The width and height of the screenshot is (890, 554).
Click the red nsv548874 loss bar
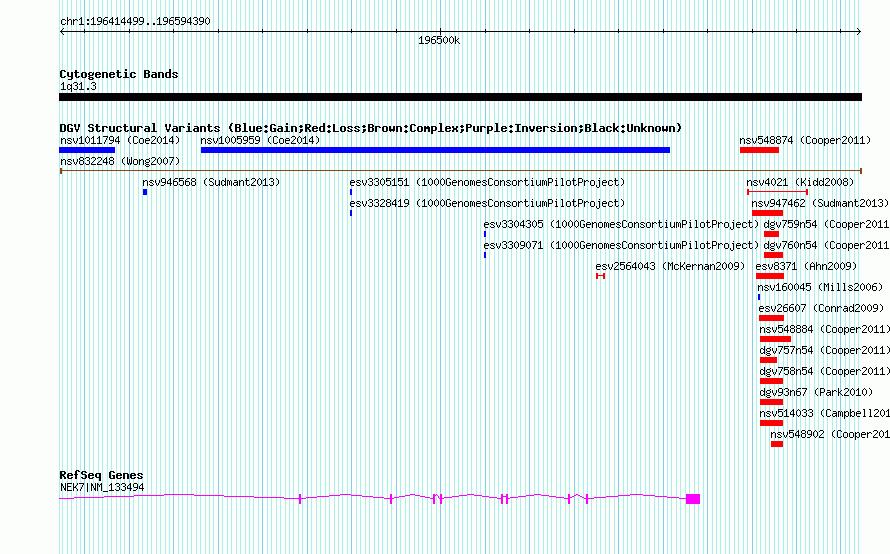[x=759, y=150]
